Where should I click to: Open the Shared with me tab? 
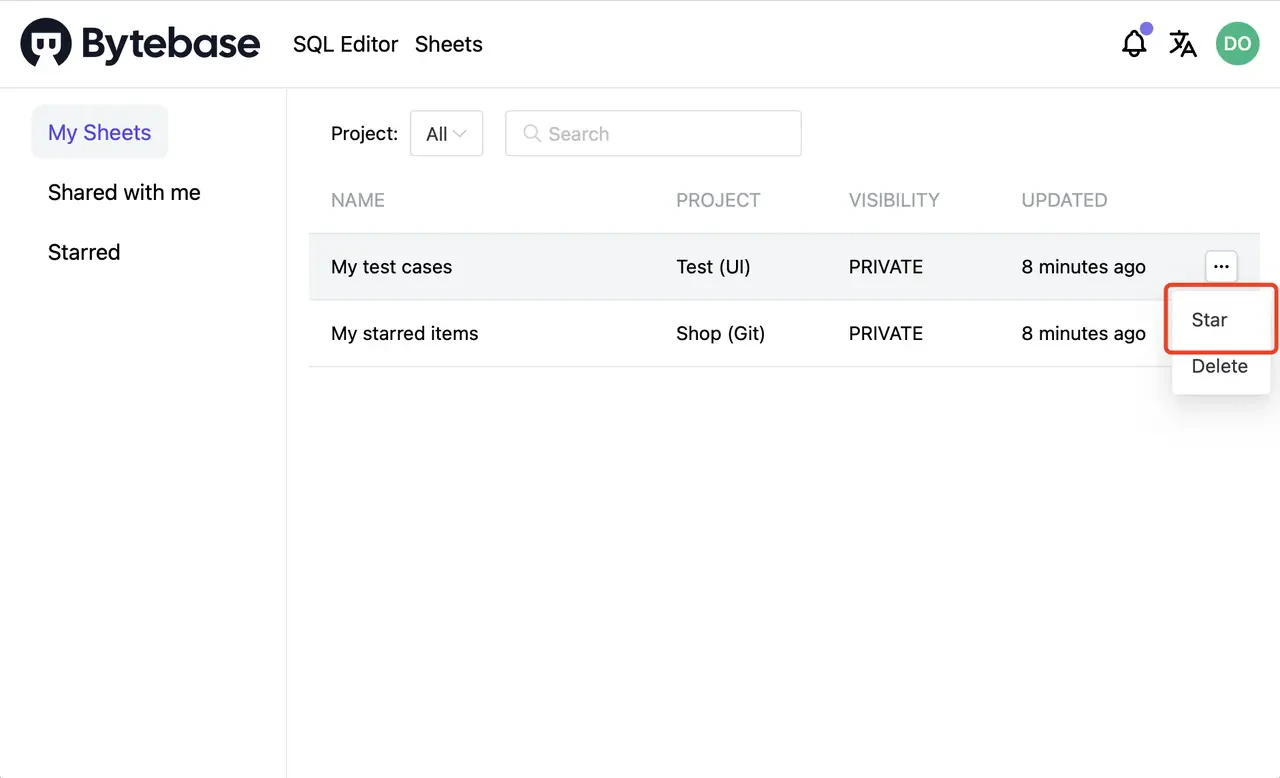coord(124,192)
